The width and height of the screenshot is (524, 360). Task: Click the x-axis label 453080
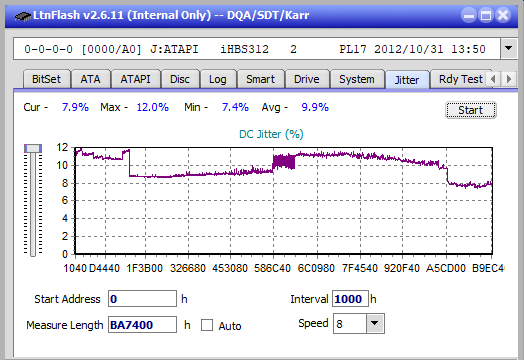point(230,268)
